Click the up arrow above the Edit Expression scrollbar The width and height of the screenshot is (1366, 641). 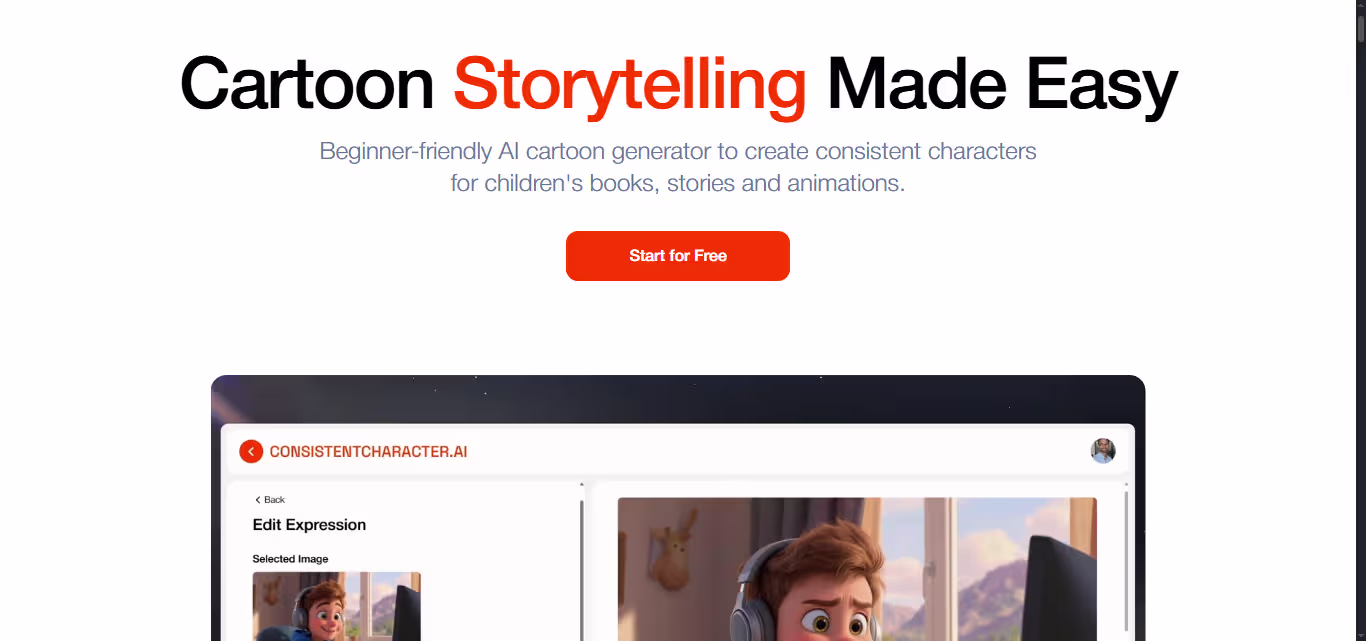582,485
